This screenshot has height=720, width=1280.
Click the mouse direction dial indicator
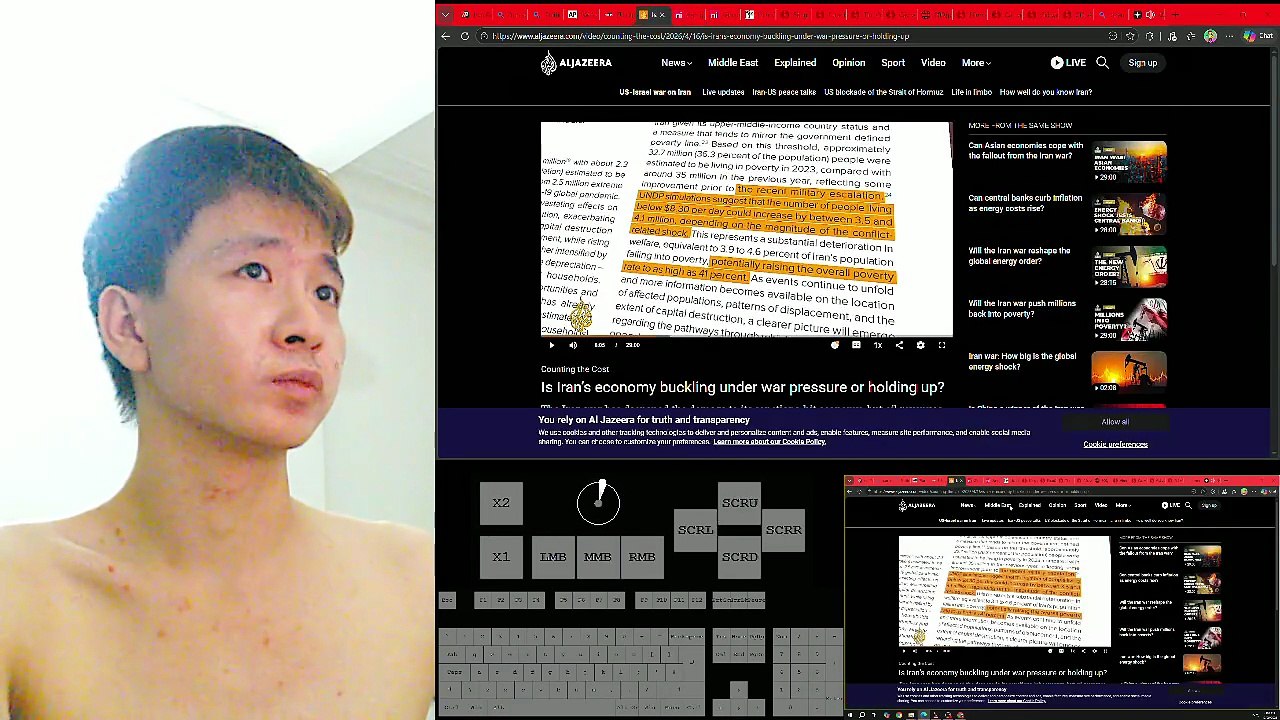(598, 502)
